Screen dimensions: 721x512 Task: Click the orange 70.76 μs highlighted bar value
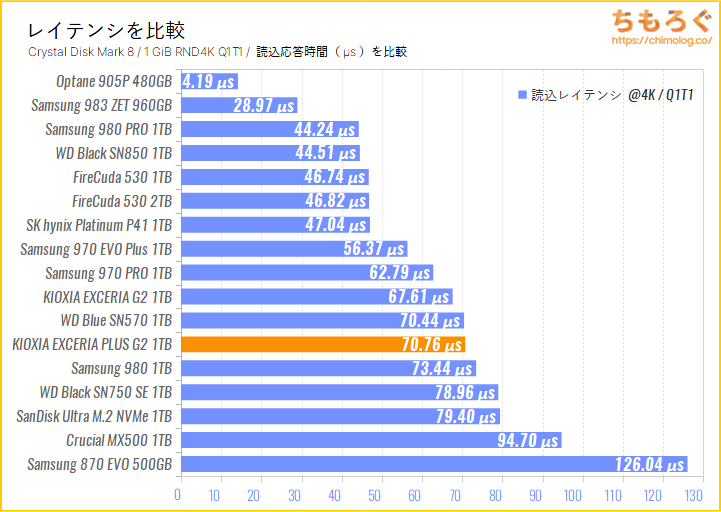pos(431,345)
